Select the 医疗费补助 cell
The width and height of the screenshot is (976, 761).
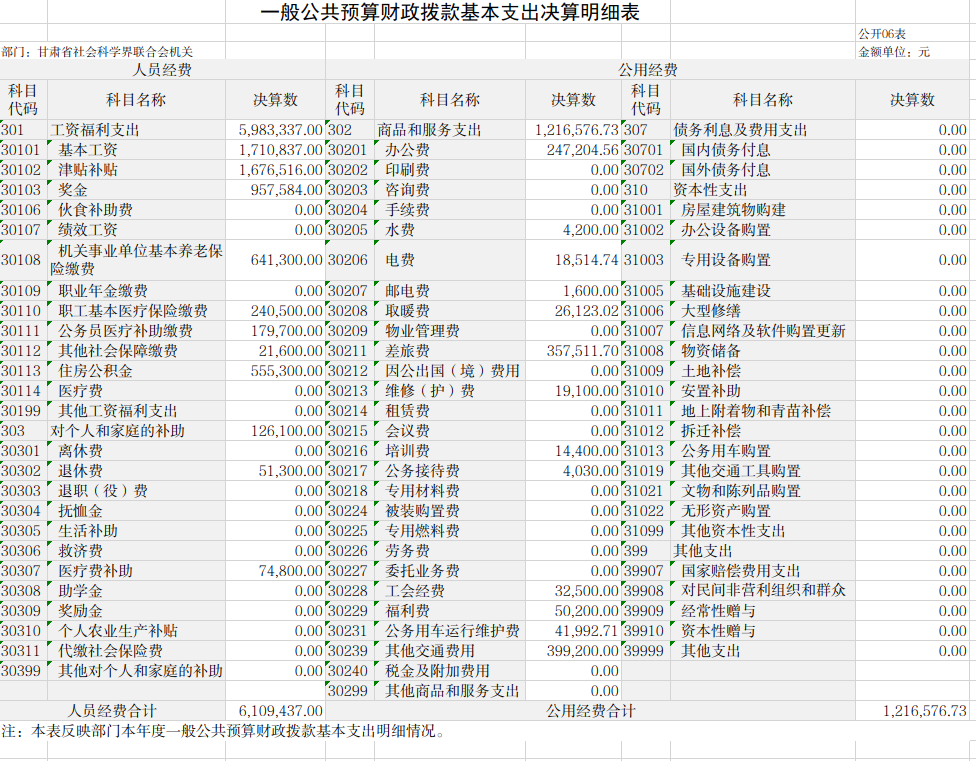(136, 571)
